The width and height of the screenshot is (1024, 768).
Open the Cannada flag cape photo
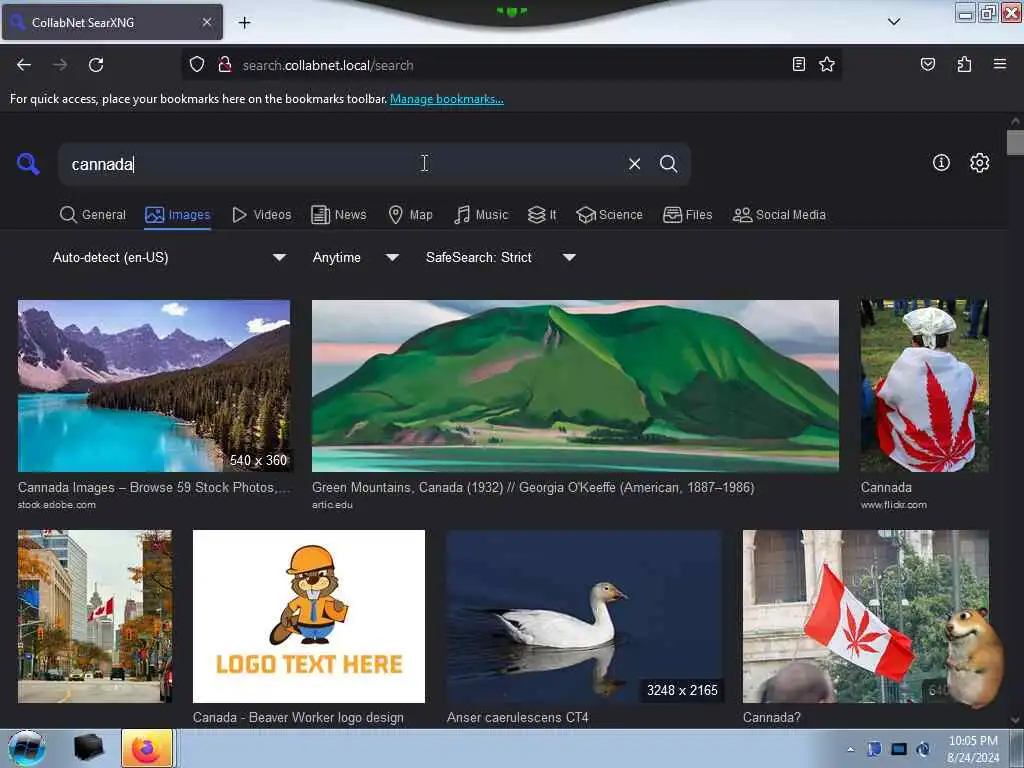pyautogui.click(x=925, y=386)
